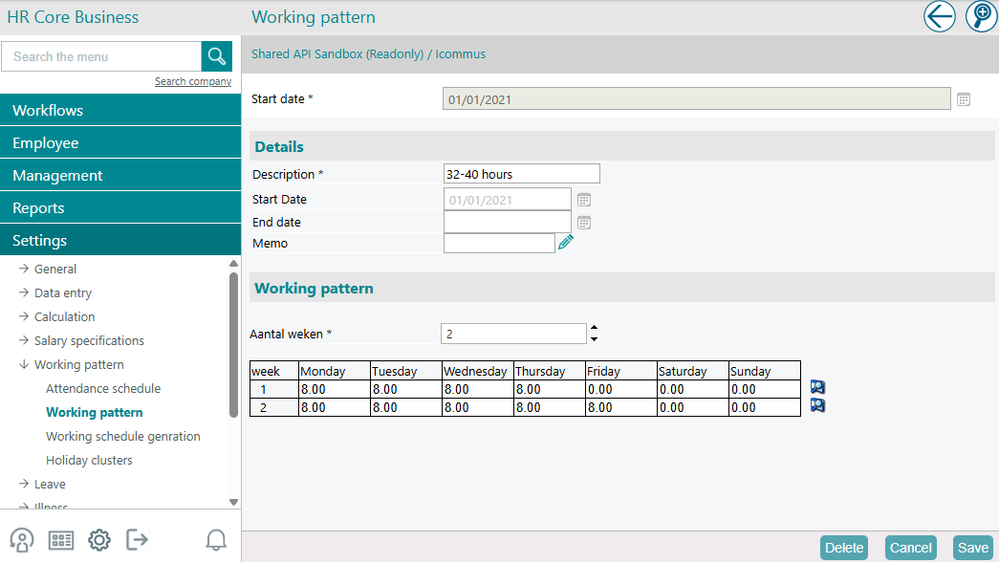999x562 pixels.
Task: Open calendar picker for Details Start Date
Action: tap(584, 199)
